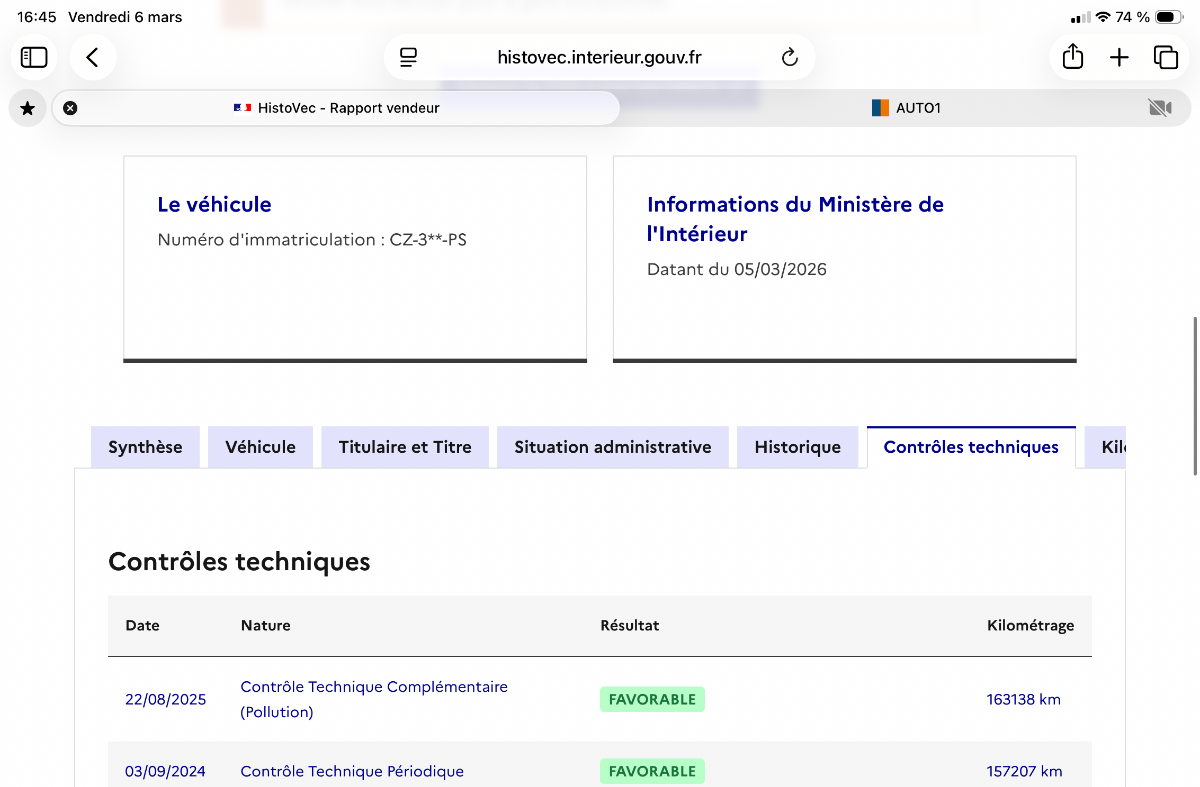The image size is (1200, 787).
Task: Select the Véhicule tab
Action: click(x=260, y=447)
